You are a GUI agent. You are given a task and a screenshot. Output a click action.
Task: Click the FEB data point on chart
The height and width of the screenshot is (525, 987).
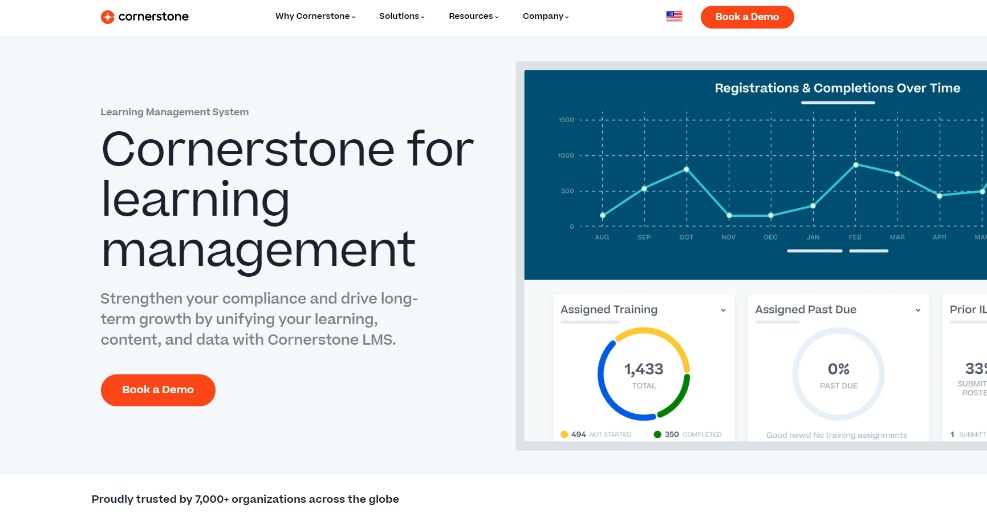tap(855, 165)
